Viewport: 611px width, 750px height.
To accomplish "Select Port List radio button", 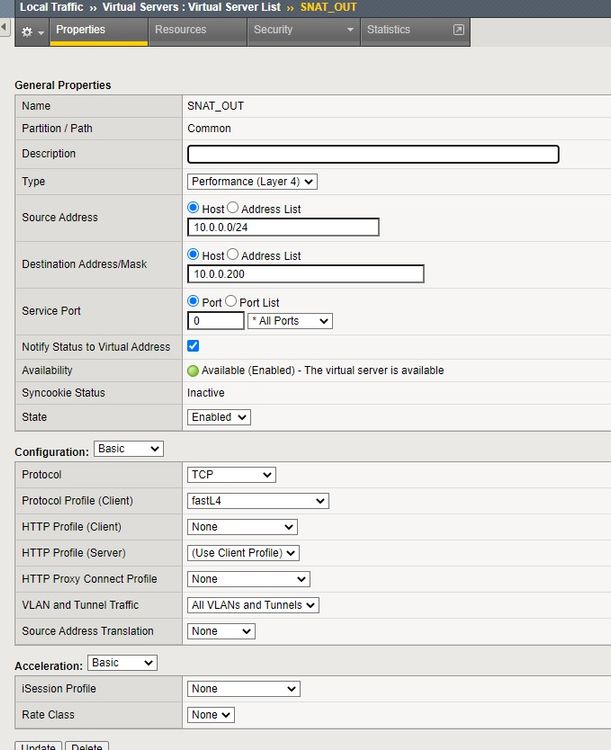I will tap(231, 301).
